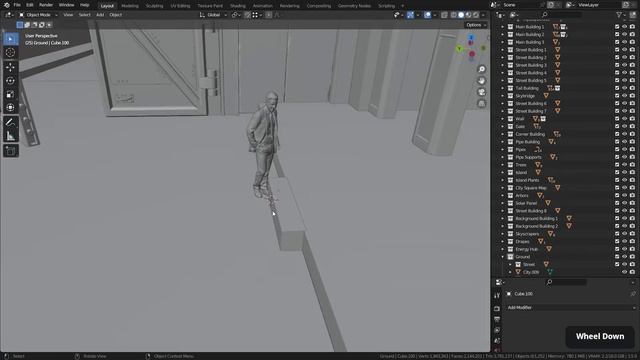Select the Move tool
This screenshot has width=640, height=360.
(x=11, y=67)
